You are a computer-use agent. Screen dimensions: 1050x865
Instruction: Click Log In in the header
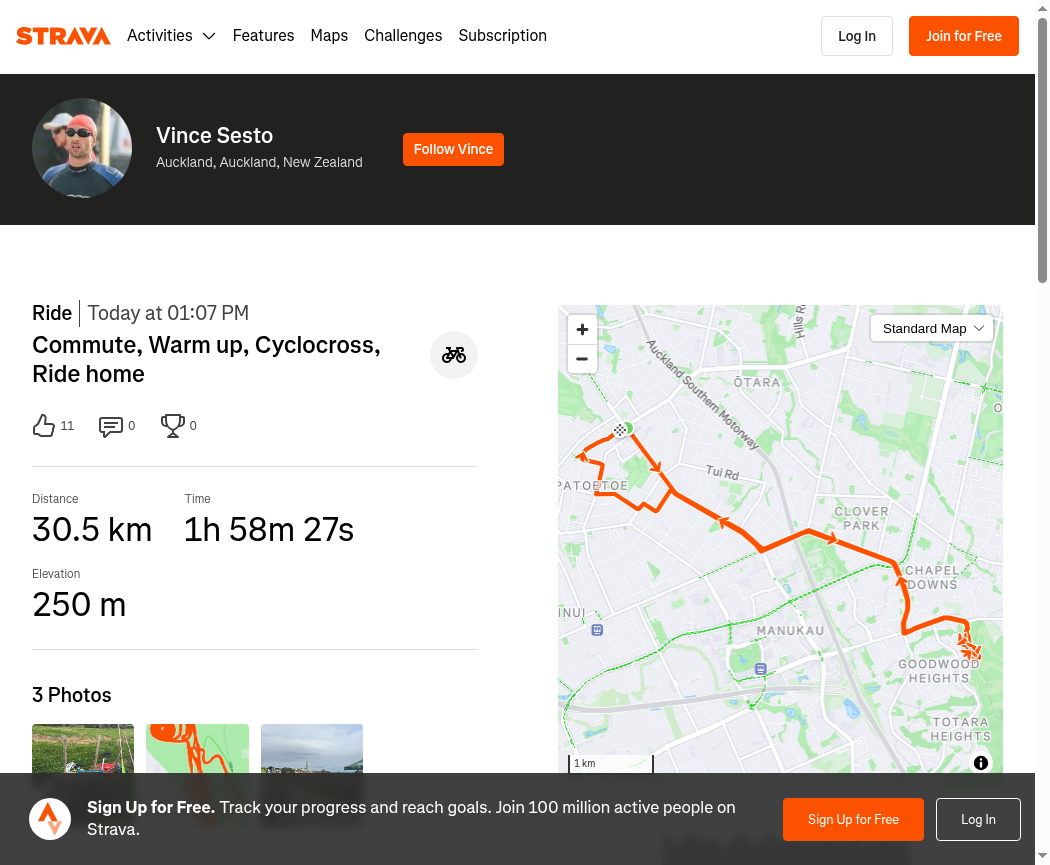pos(856,36)
